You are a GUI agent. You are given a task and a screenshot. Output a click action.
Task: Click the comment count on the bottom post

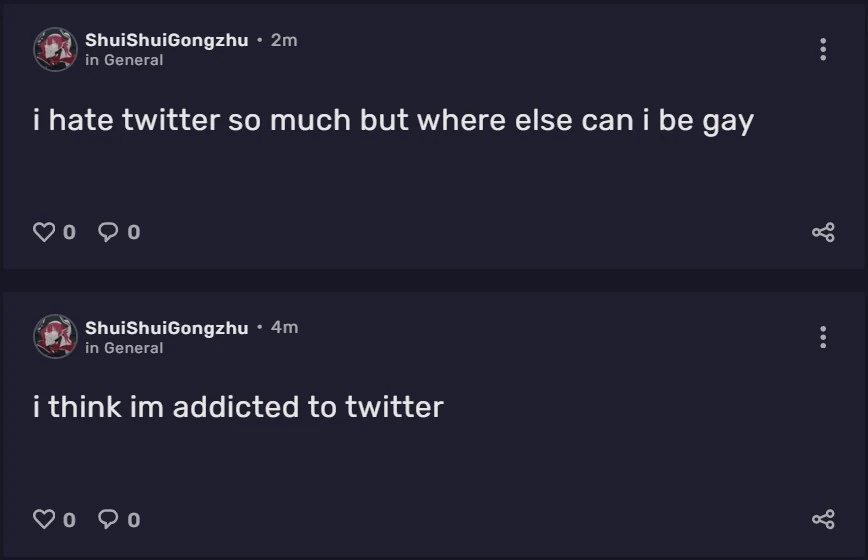[x=134, y=520]
